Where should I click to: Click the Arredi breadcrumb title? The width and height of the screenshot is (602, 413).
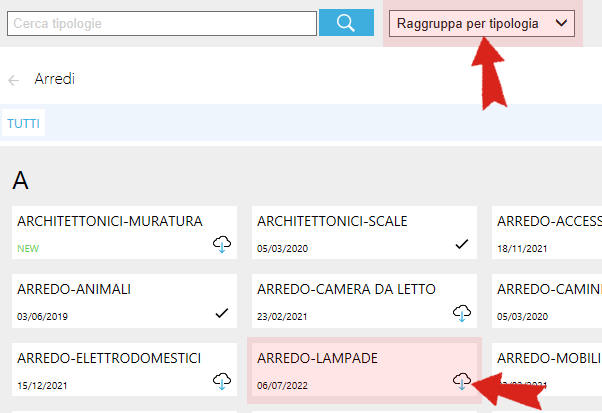(x=55, y=79)
